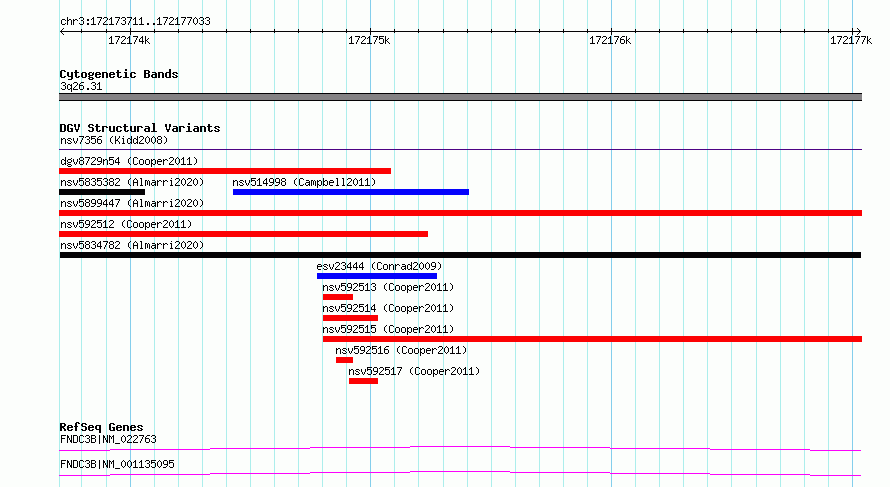Open nsv592517 (Cooper2011) label

pyautogui.click(x=414, y=371)
